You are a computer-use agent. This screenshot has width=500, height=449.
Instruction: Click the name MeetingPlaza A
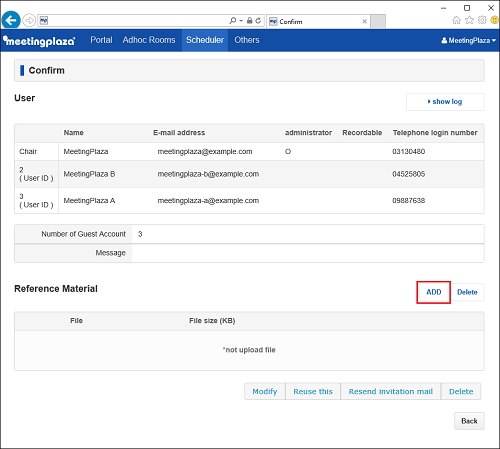pyautogui.click(x=89, y=201)
